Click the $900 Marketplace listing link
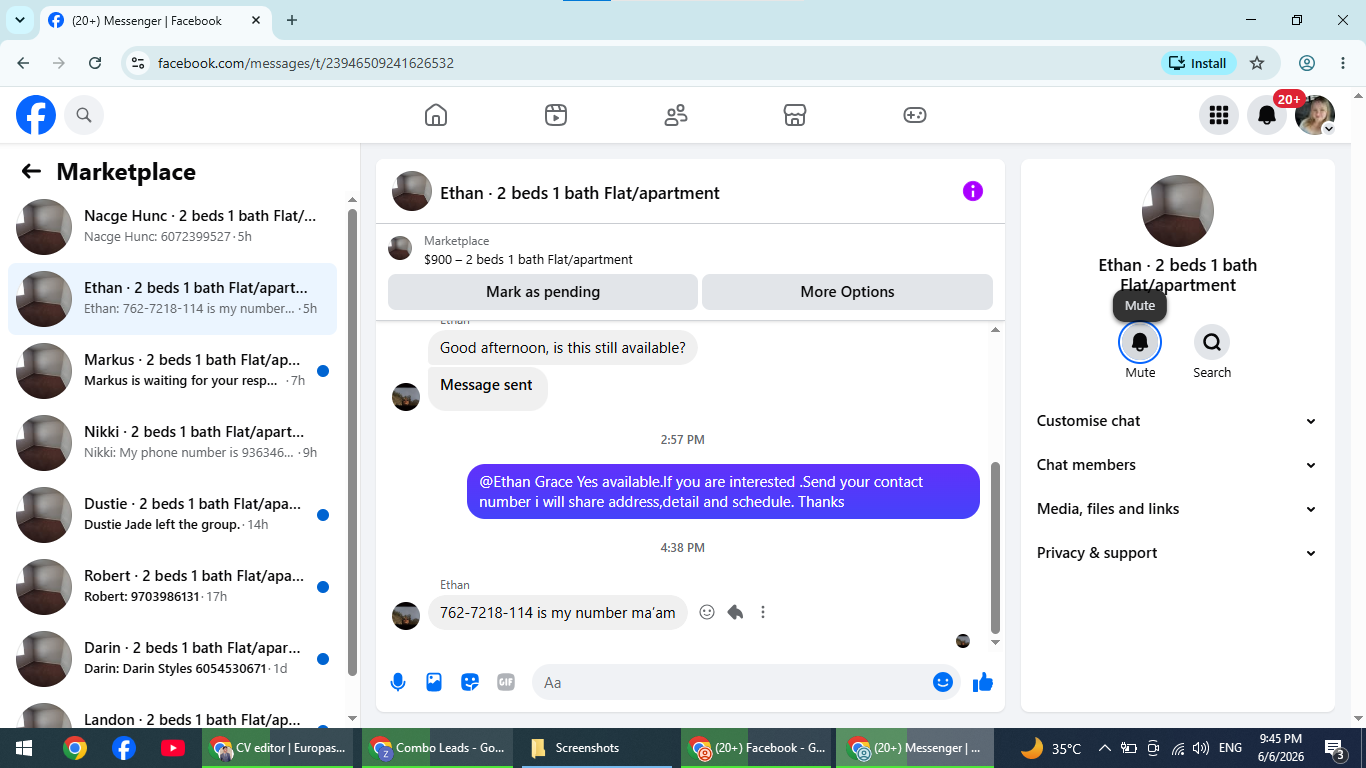Image resolution: width=1366 pixels, height=768 pixels. [528, 260]
